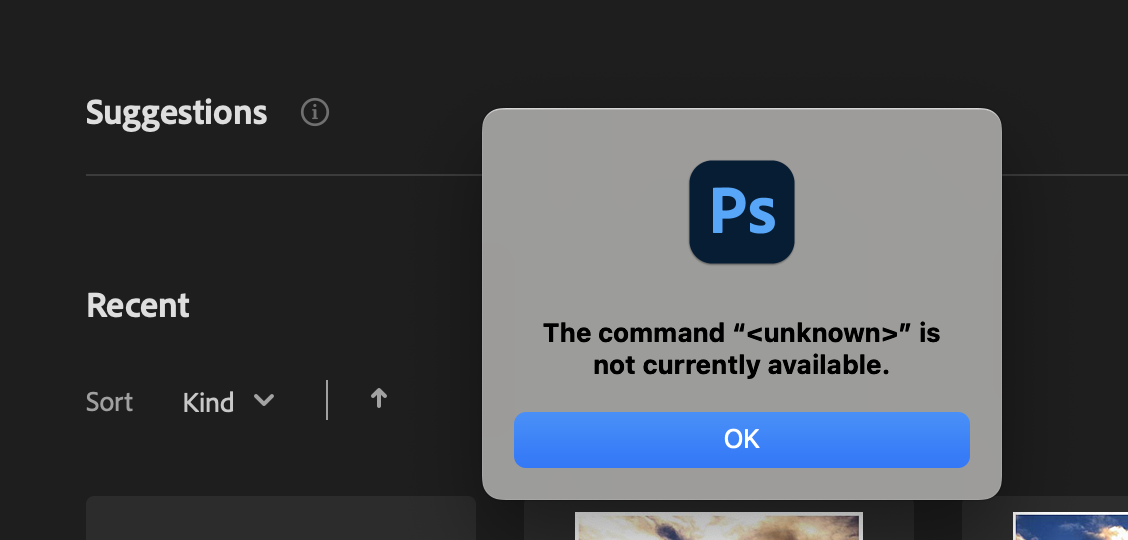Reverse sort order with the up arrow
The height and width of the screenshot is (540, 1128).
pos(378,399)
